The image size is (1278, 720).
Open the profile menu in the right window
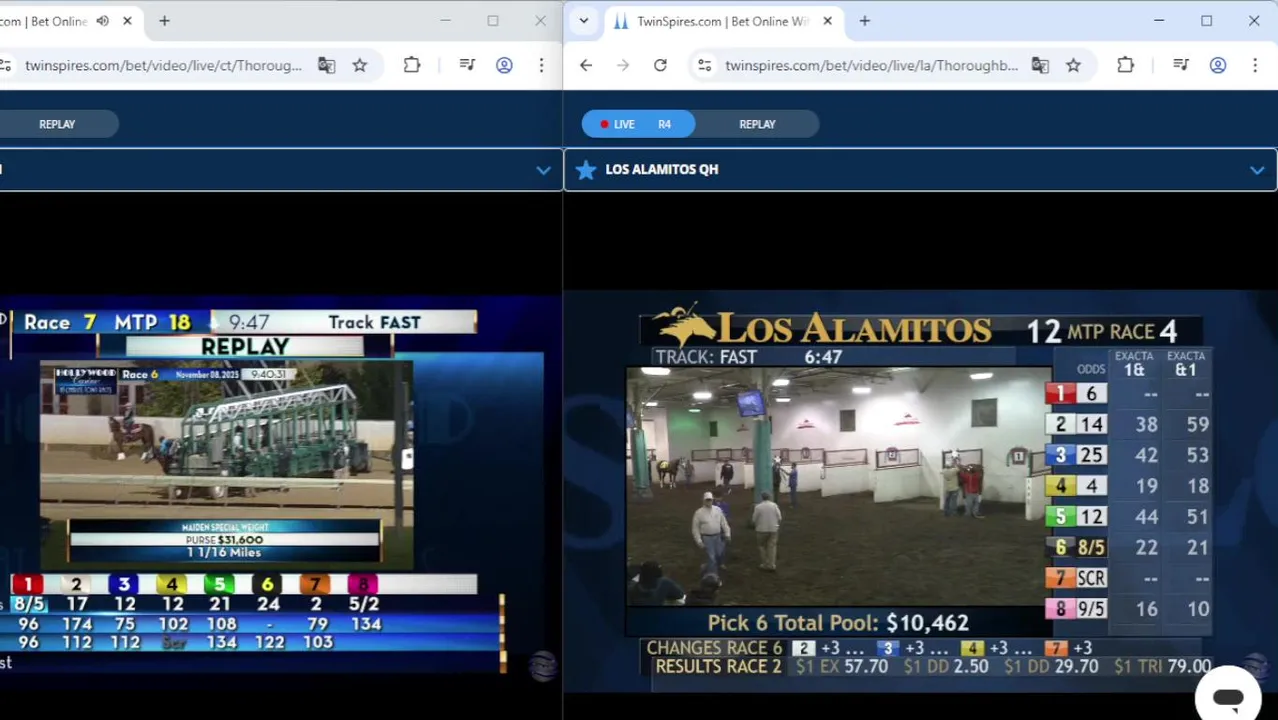[1218, 65]
